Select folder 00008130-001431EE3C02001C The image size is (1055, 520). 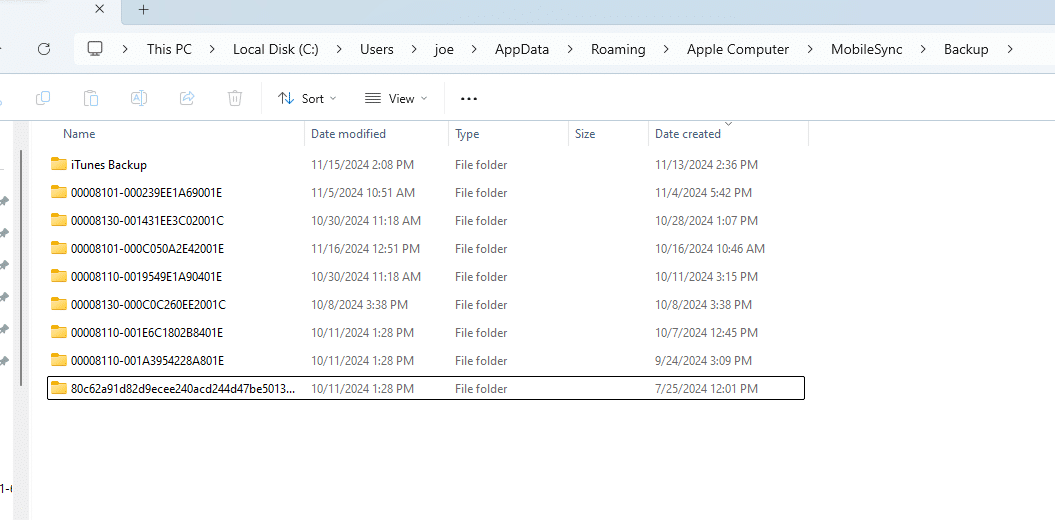click(147, 221)
